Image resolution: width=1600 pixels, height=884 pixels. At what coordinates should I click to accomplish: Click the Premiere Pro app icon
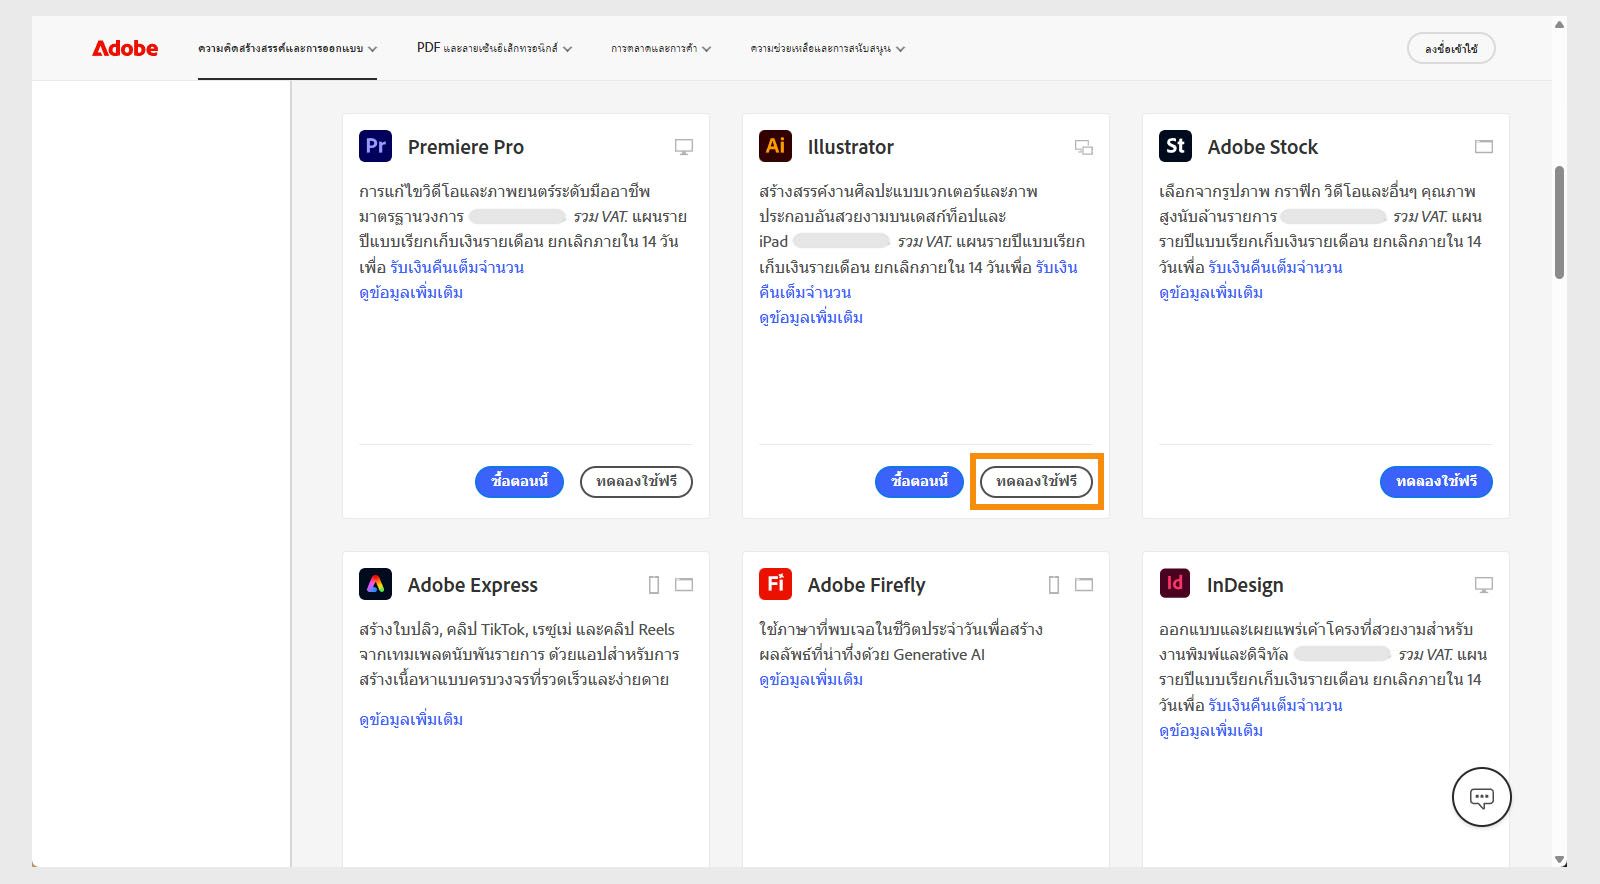point(375,146)
